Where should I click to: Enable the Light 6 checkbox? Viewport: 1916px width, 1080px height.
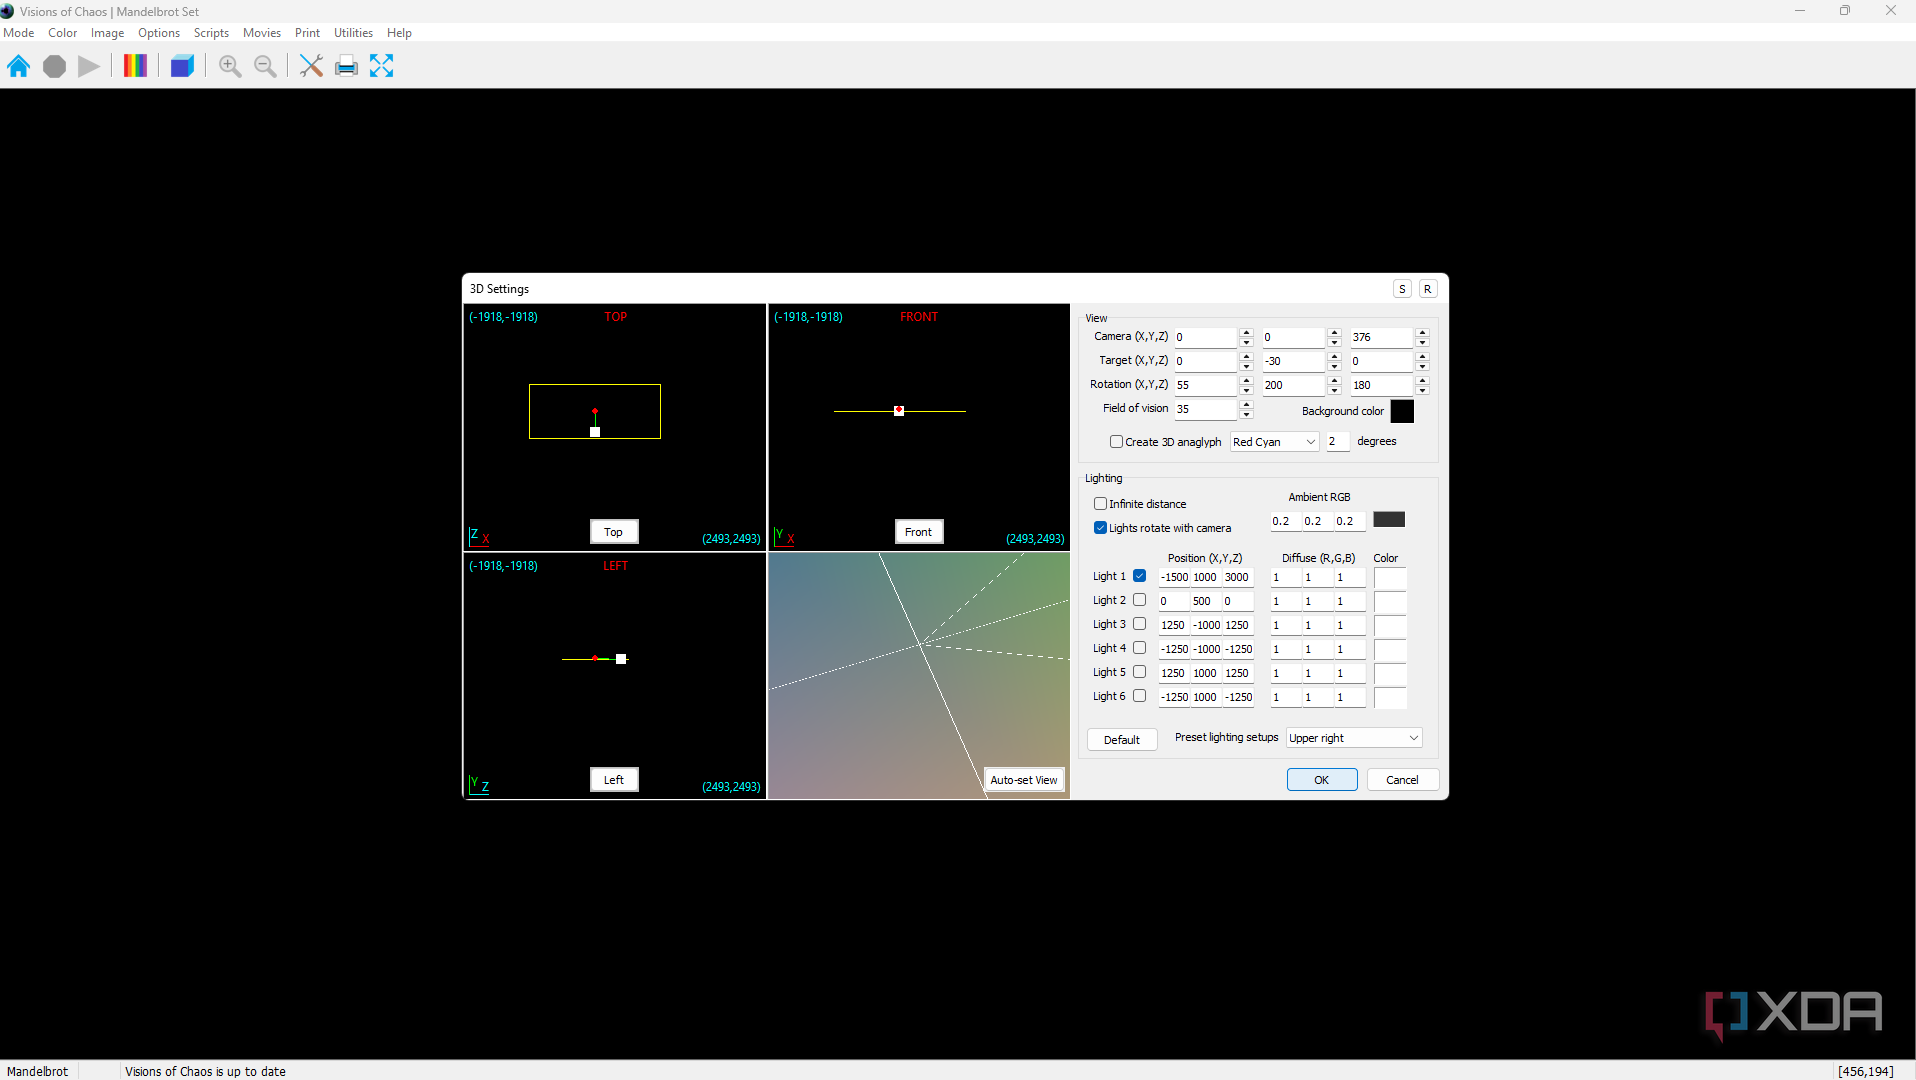[x=1139, y=696]
